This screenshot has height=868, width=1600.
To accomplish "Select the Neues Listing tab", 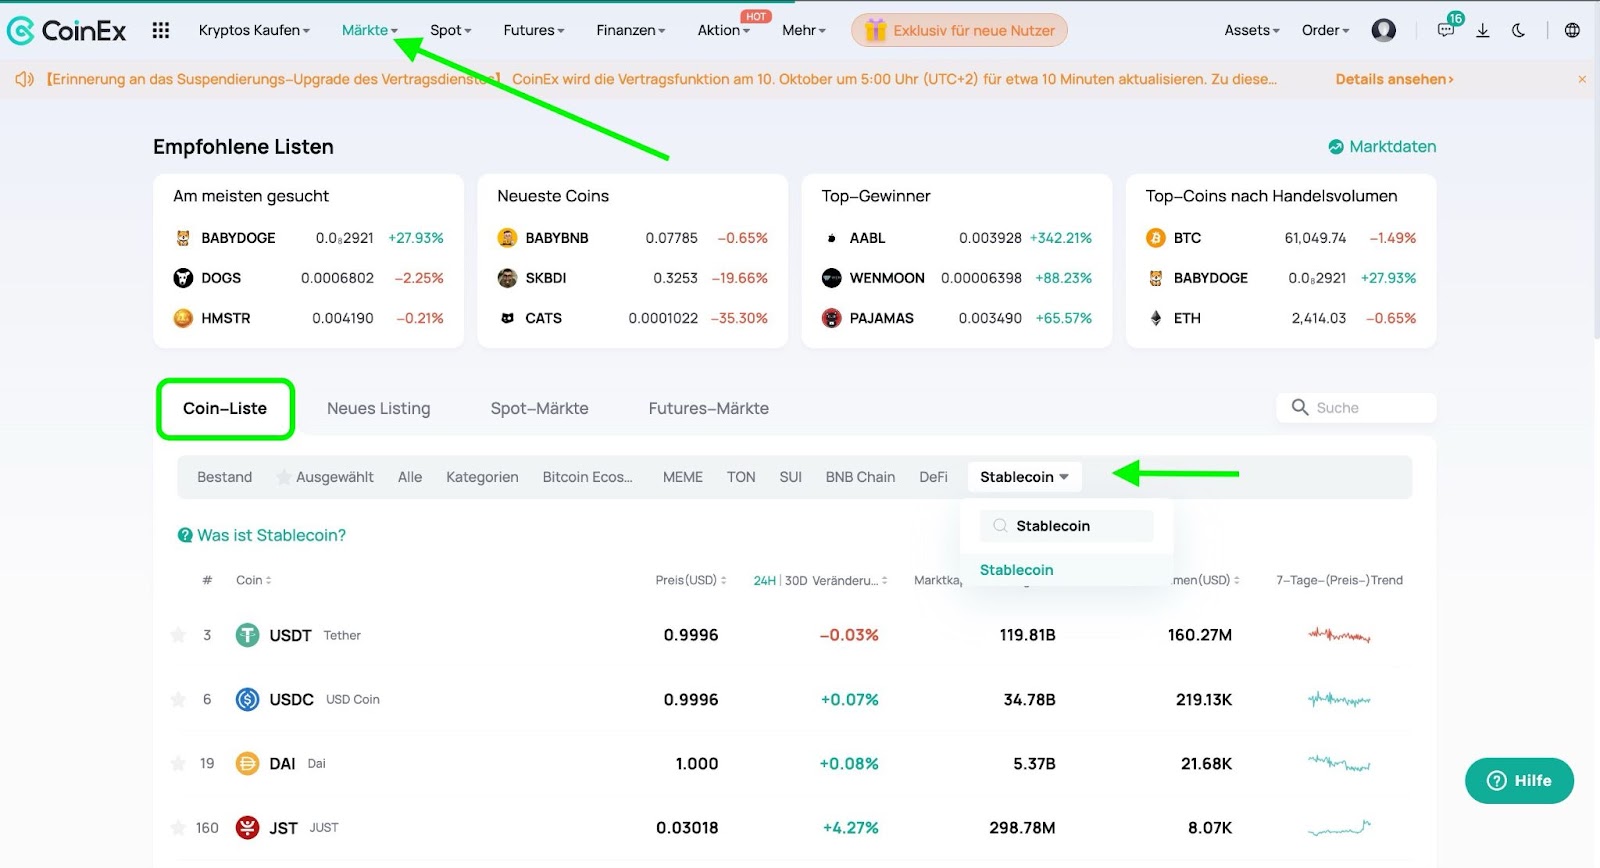I will pyautogui.click(x=378, y=408).
